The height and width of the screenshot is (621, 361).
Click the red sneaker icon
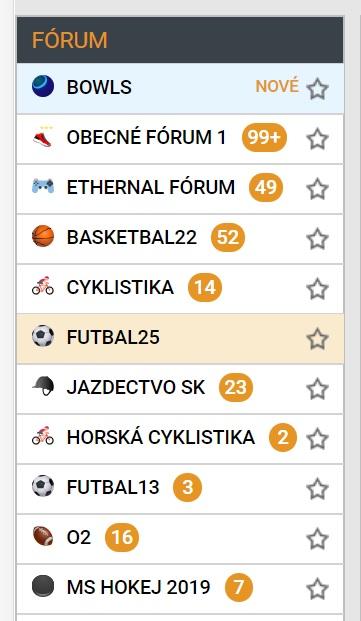coord(43,137)
